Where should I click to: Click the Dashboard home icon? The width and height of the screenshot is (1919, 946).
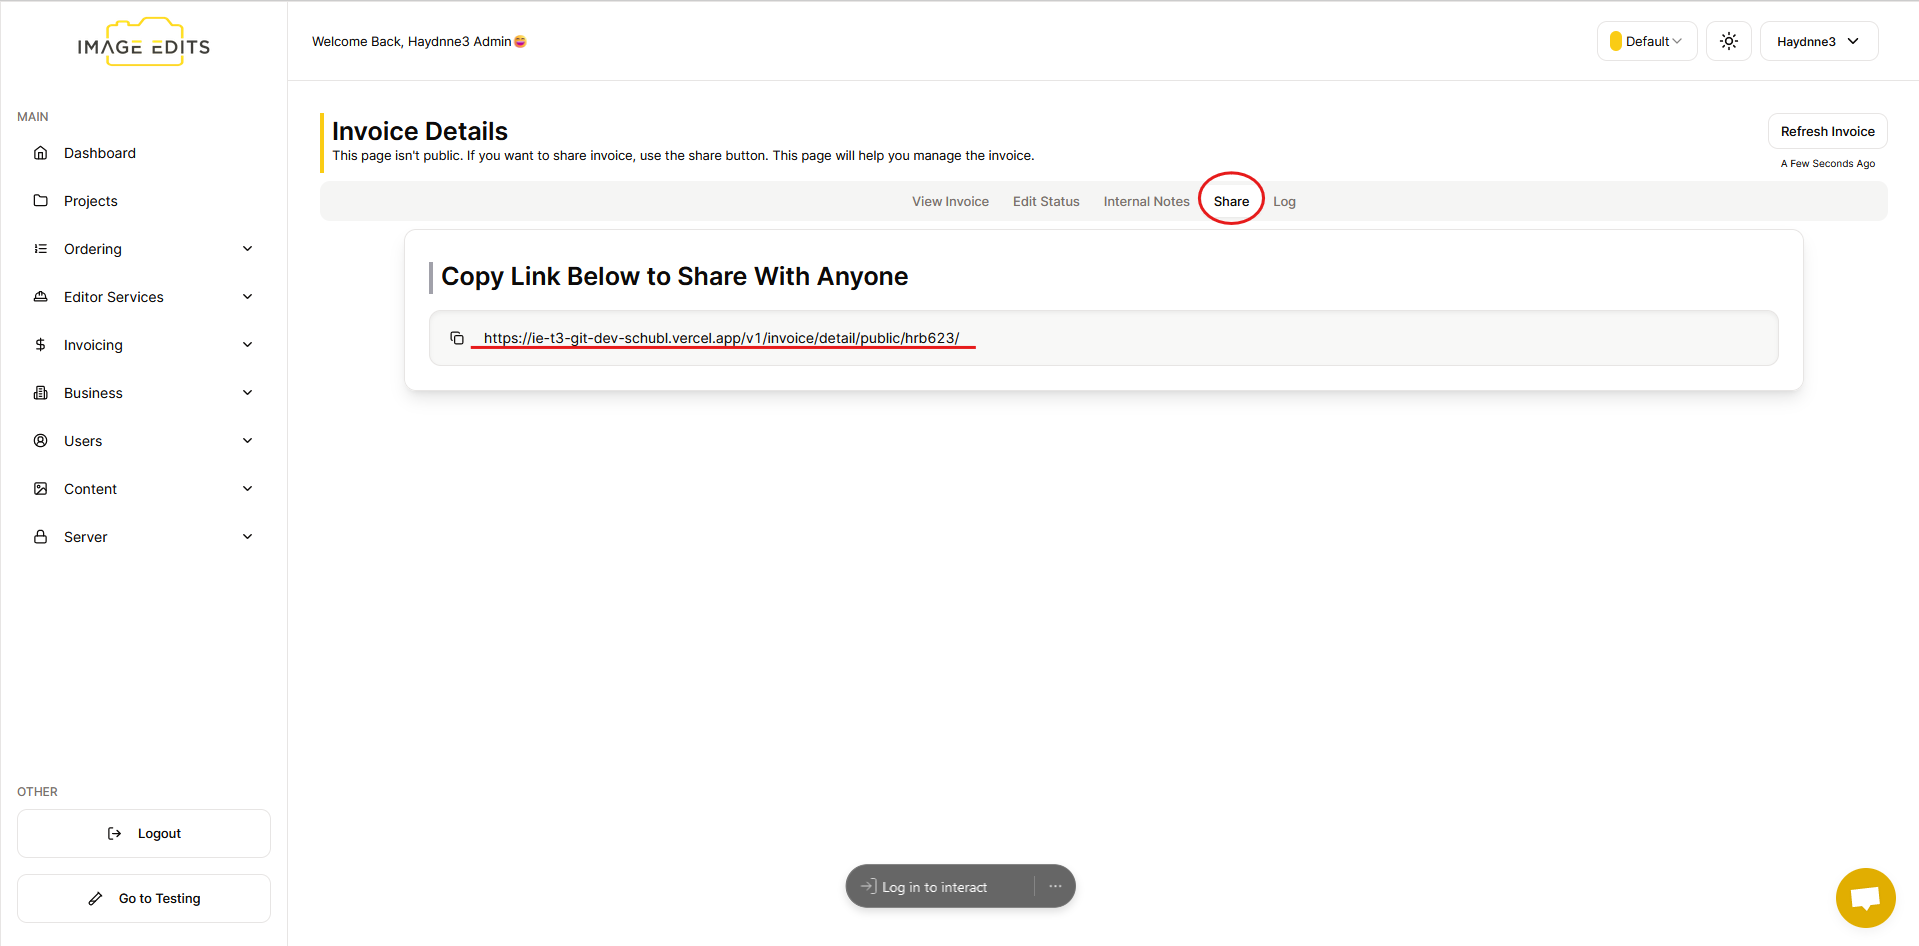[x=41, y=153]
